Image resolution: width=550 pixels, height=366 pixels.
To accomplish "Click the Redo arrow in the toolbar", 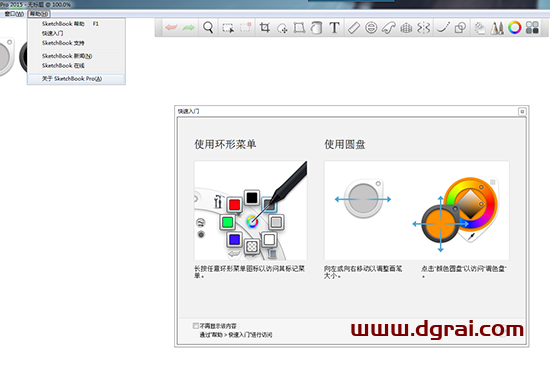I will [x=189, y=27].
